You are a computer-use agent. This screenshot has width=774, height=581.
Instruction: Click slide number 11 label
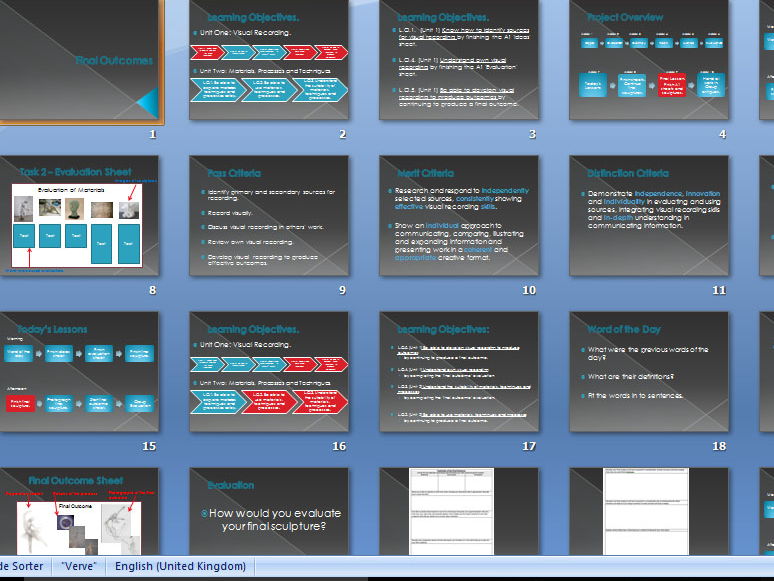click(x=719, y=290)
